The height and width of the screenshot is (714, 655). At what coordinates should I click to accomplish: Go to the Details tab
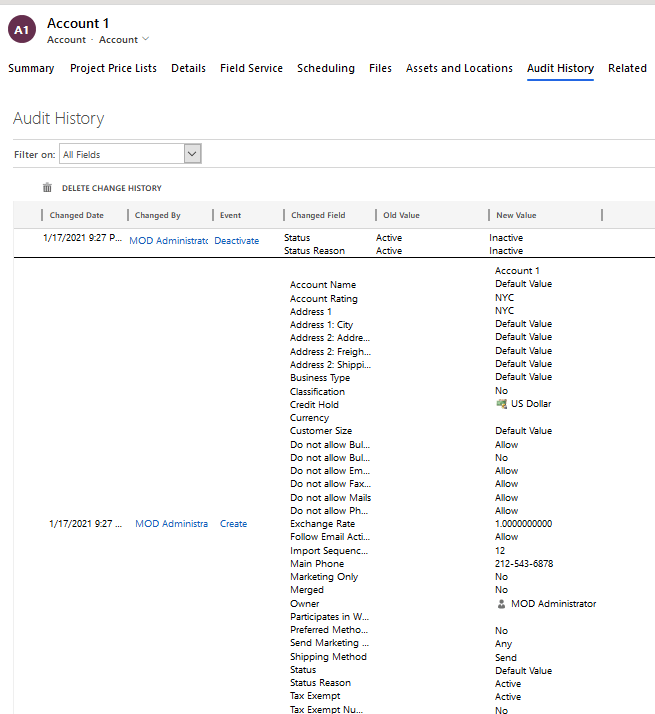188,68
